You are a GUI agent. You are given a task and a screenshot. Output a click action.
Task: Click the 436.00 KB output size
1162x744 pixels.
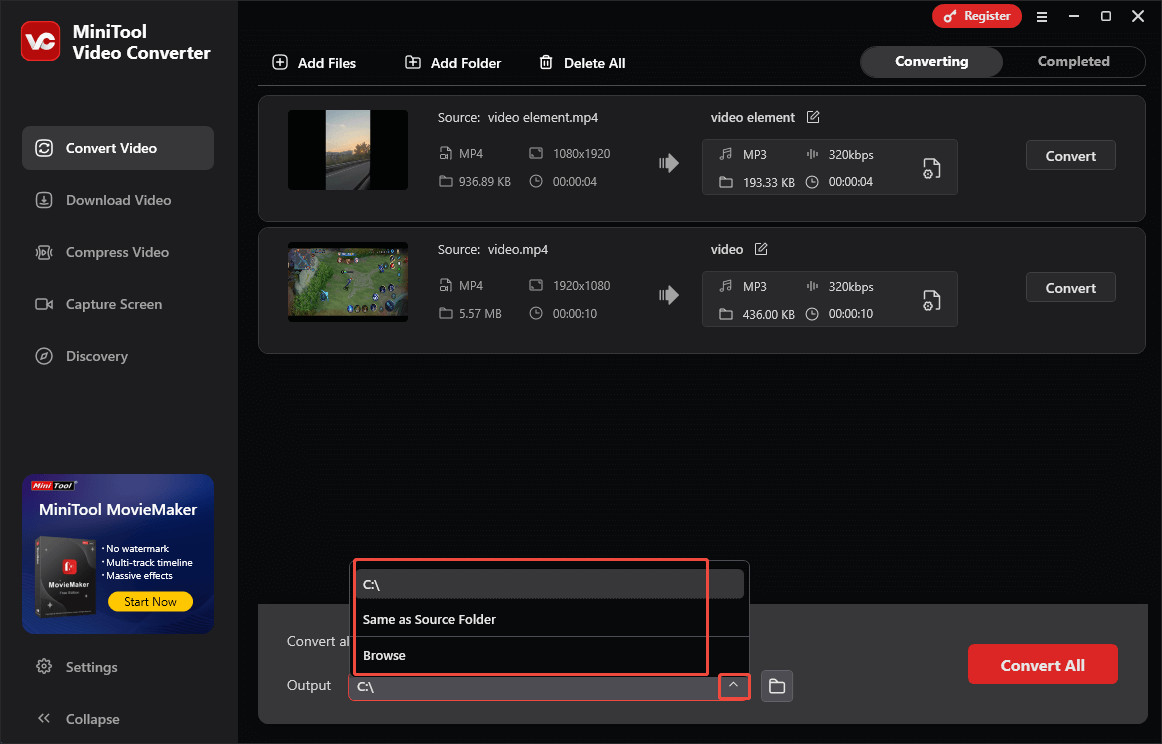point(768,314)
